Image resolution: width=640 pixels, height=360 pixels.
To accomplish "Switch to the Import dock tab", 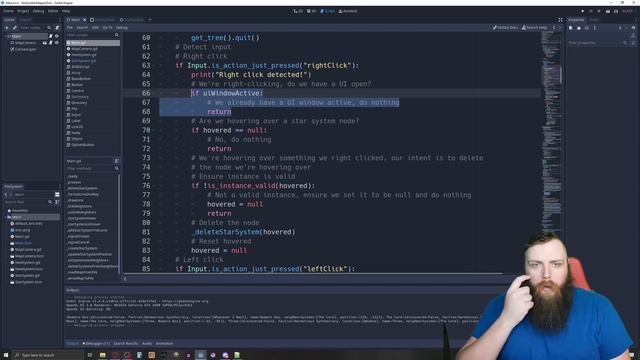I will [25, 20].
